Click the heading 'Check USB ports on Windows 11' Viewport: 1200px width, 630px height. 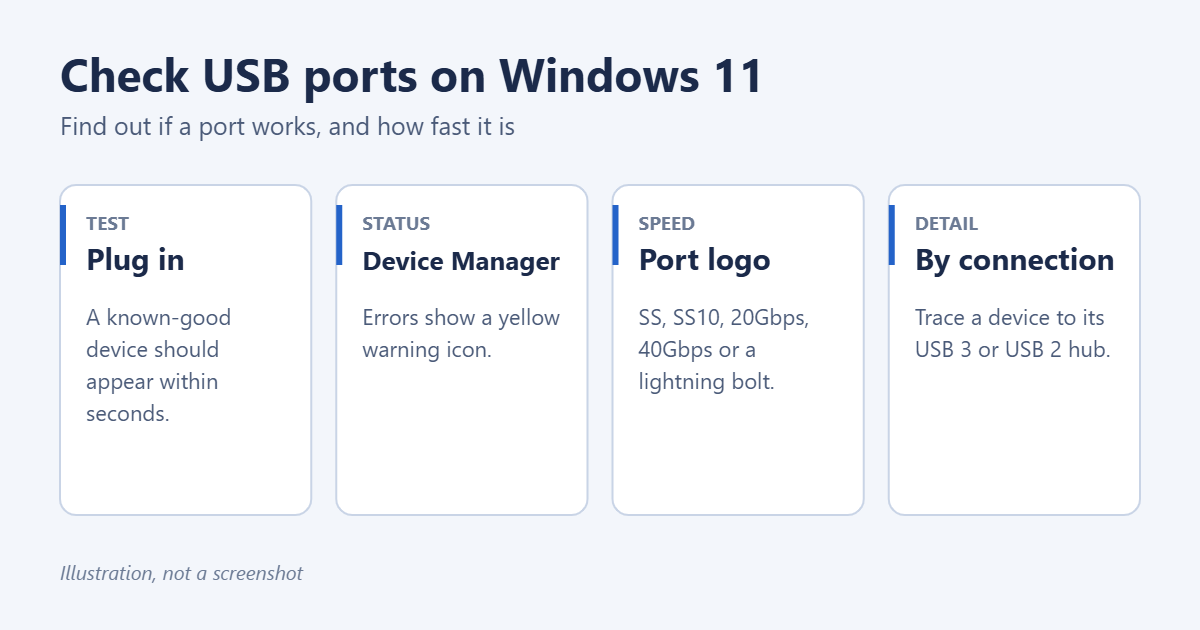pos(411,77)
